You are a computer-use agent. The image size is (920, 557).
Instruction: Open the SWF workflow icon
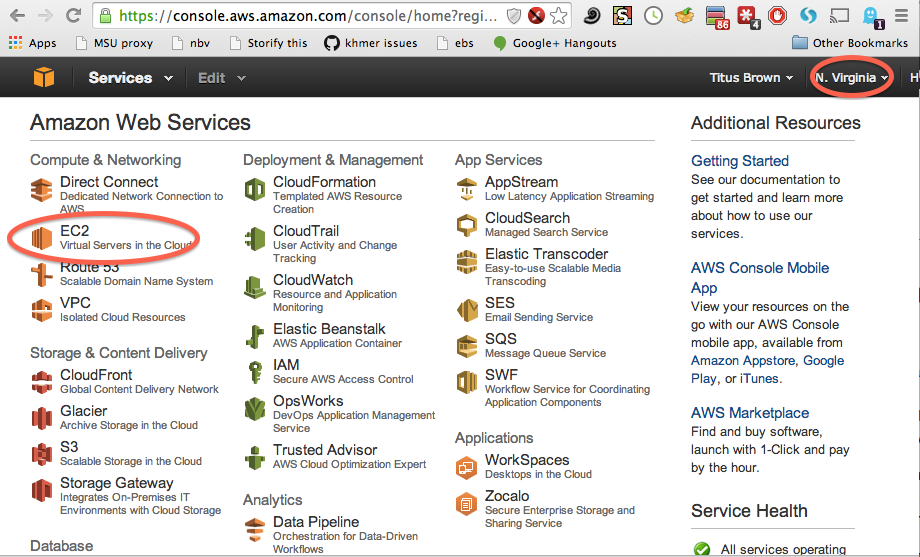click(467, 383)
